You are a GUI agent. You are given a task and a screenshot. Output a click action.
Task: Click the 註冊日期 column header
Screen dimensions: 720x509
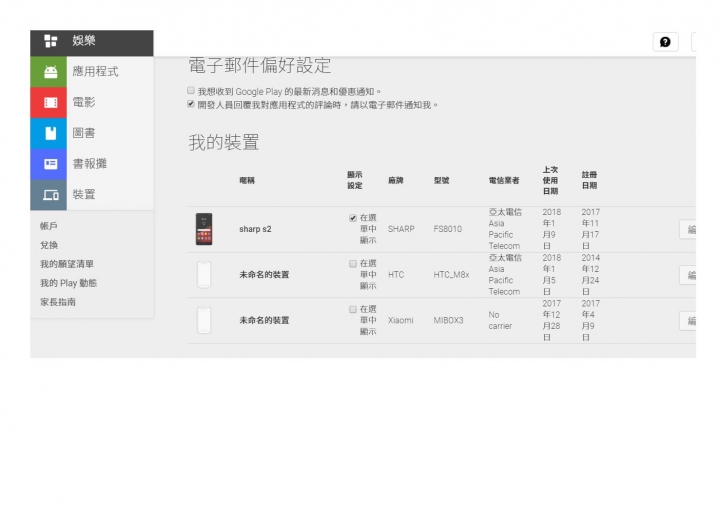pos(590,180)
